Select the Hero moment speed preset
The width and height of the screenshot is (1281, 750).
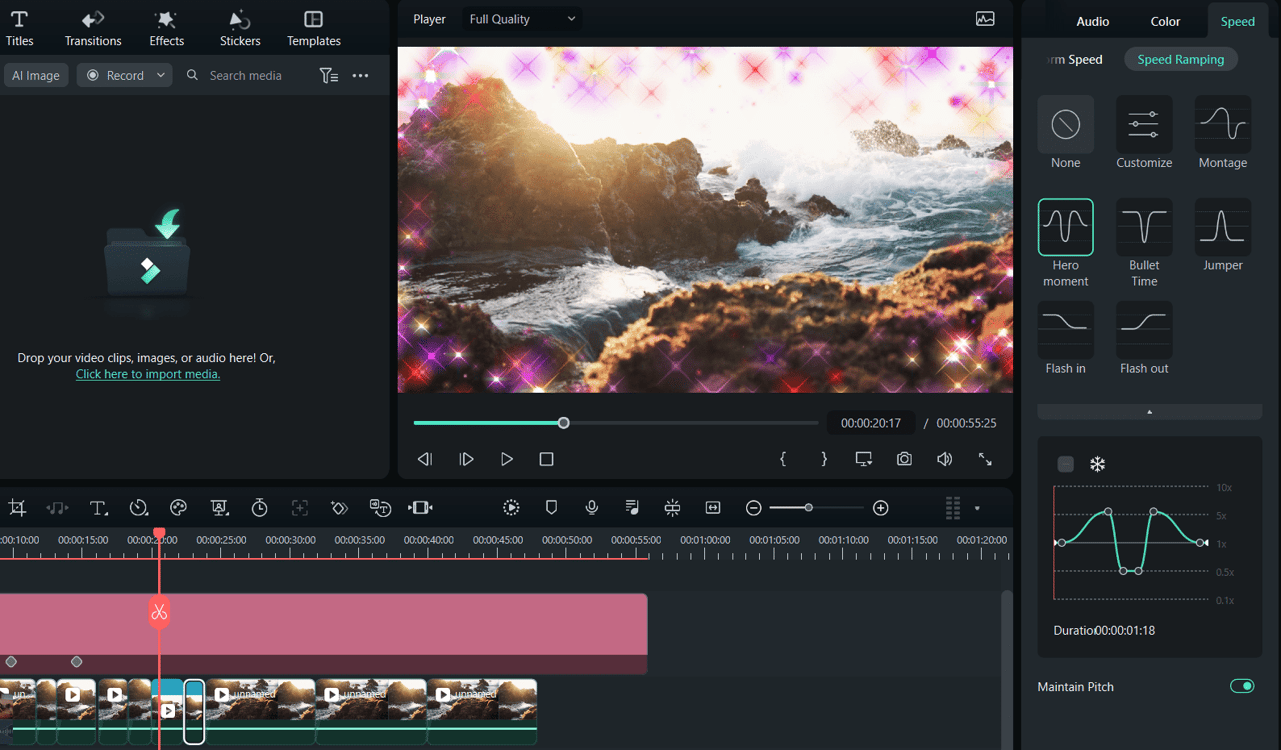[1065, 227]
